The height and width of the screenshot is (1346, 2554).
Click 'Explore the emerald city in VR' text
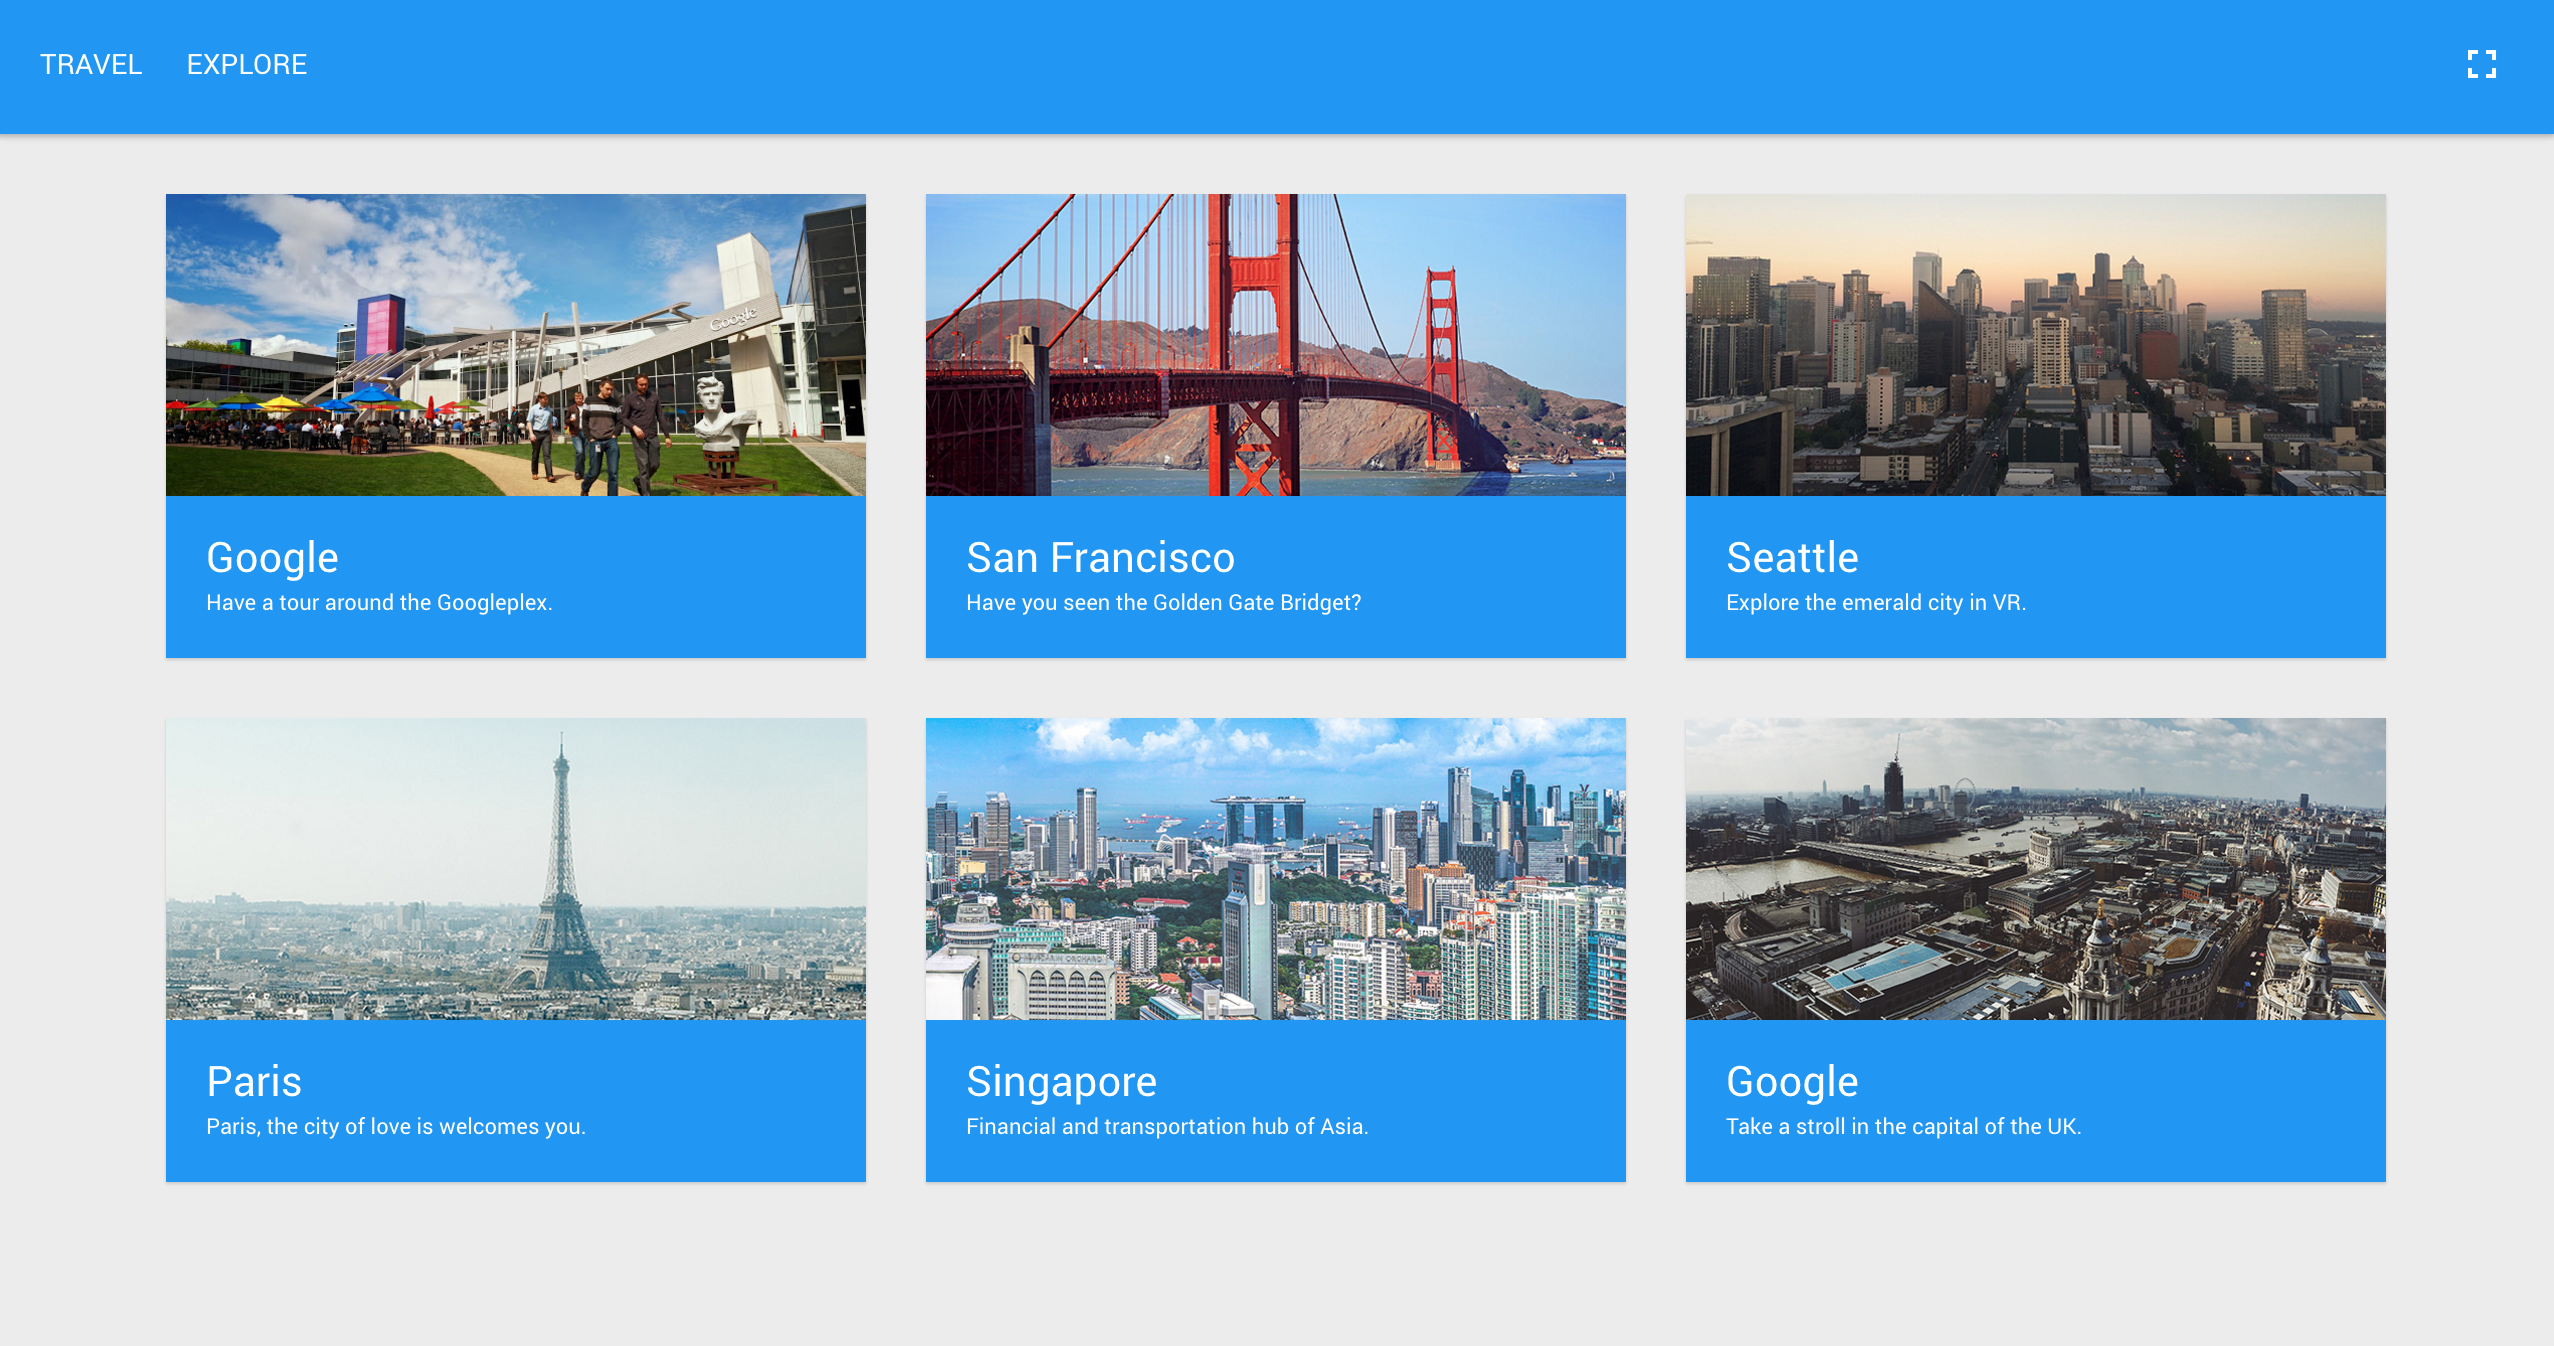[x=1875, y=603]
